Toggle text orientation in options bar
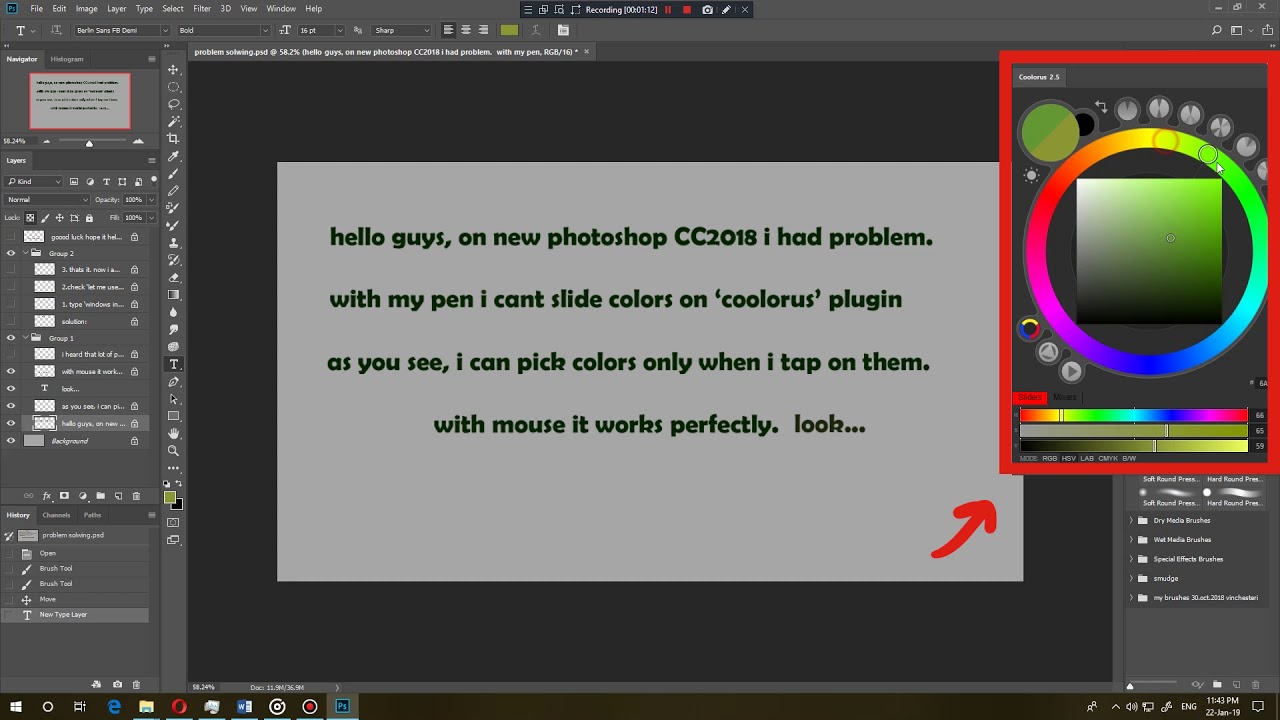This screenshot has width=1280, height=720. [56, 30]
